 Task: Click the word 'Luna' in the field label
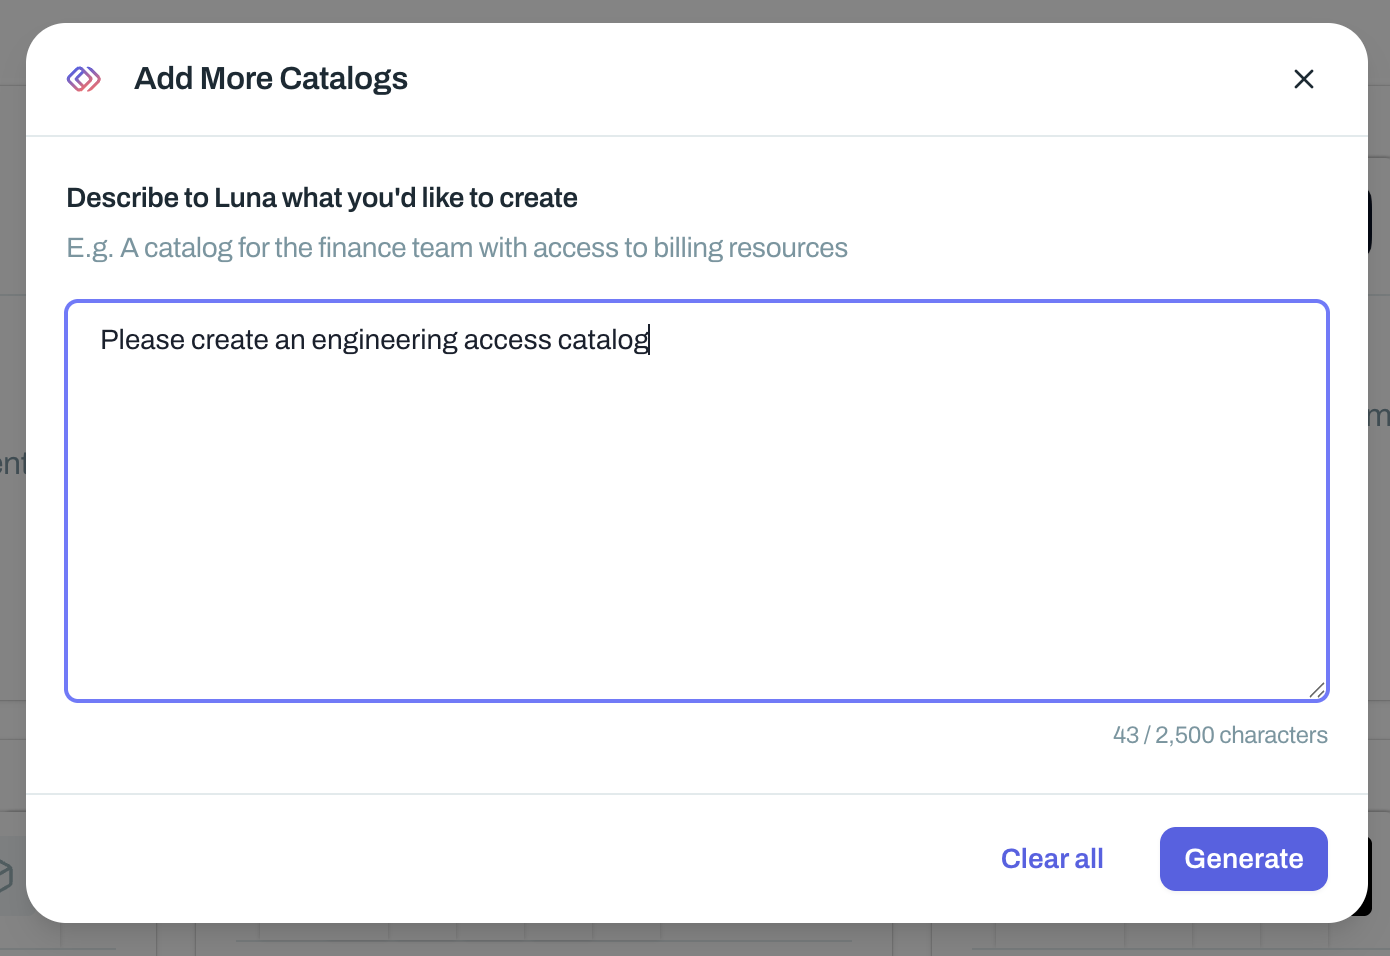coord(245,198)
